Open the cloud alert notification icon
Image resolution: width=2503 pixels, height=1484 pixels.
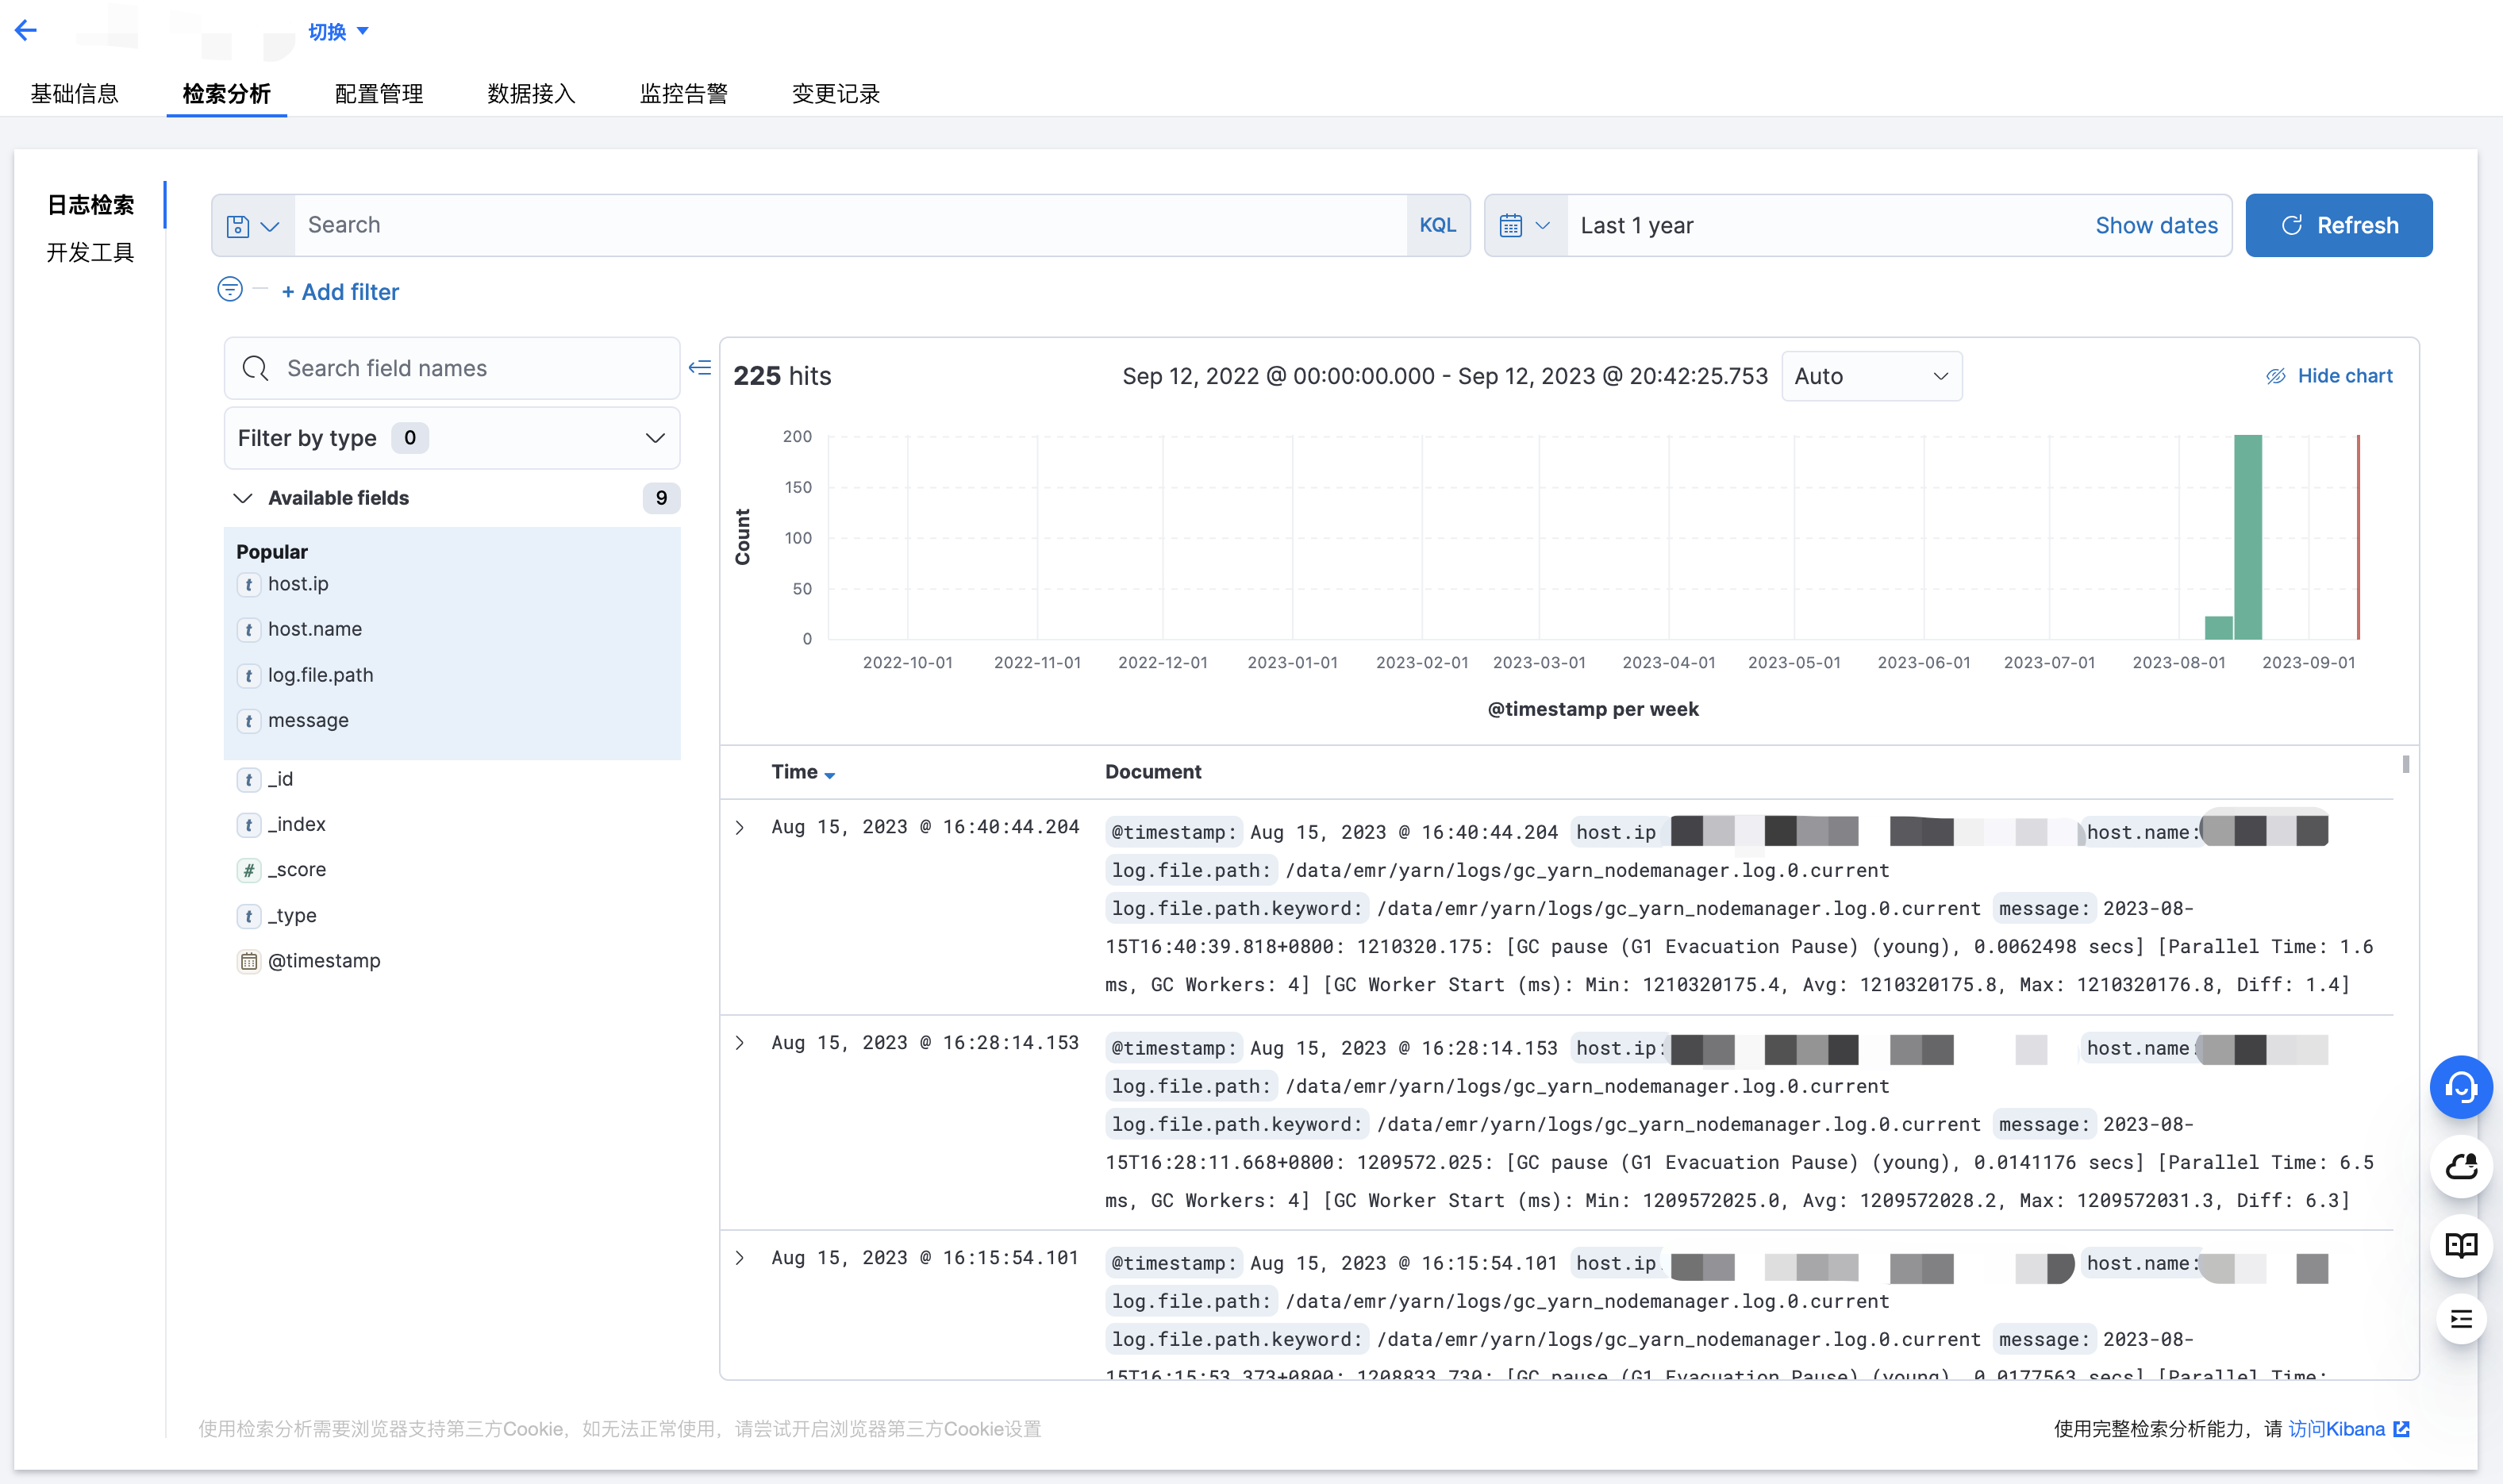click(x=2462, y=1166)
